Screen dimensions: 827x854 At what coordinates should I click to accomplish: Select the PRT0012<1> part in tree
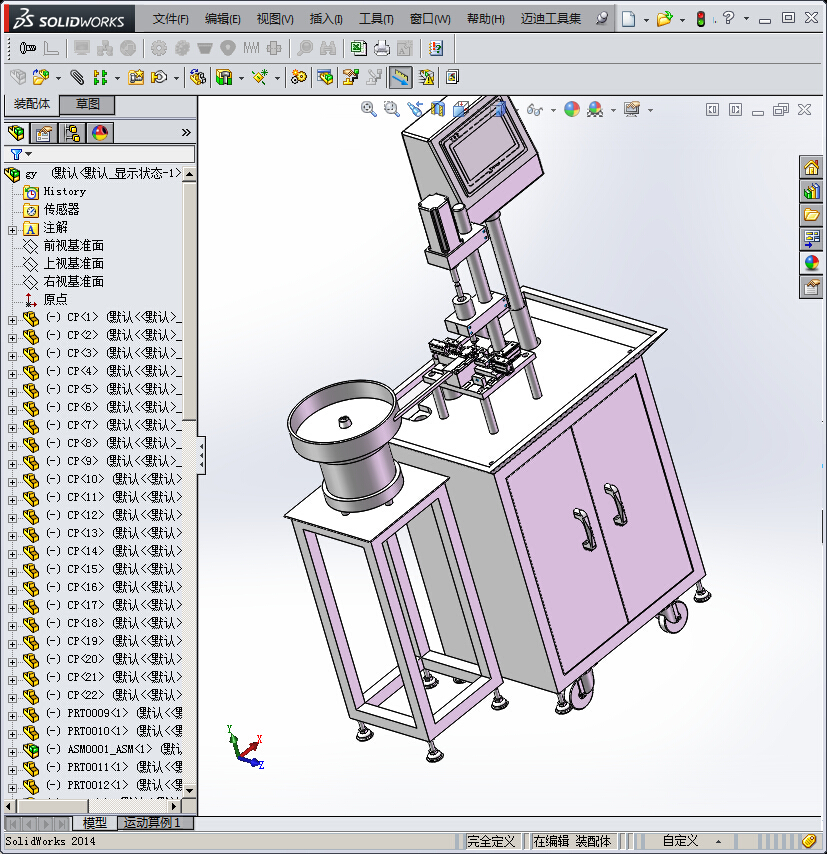point(97,785)
